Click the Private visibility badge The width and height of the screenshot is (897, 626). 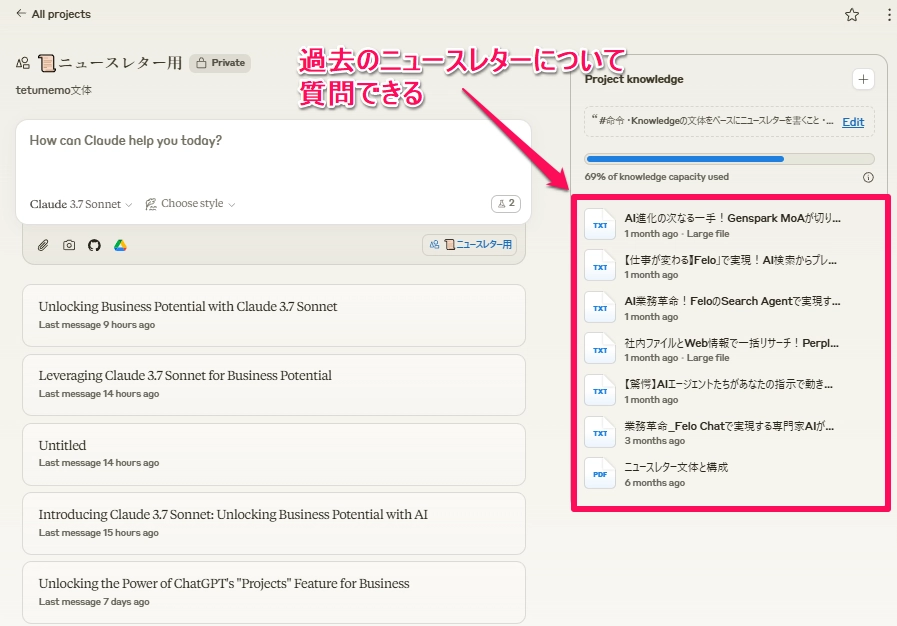(220, 63)
